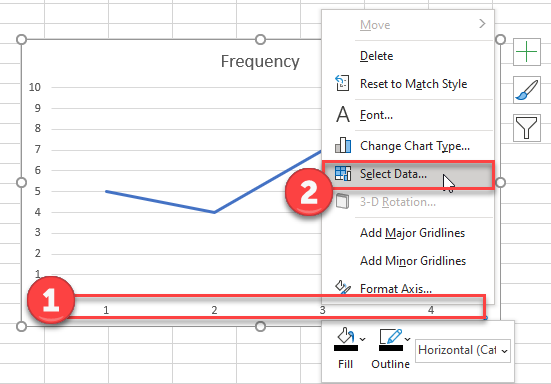Click the Outline label in mini toolbar
This screenshot has width=551, height=384.
tap(390, 364)
